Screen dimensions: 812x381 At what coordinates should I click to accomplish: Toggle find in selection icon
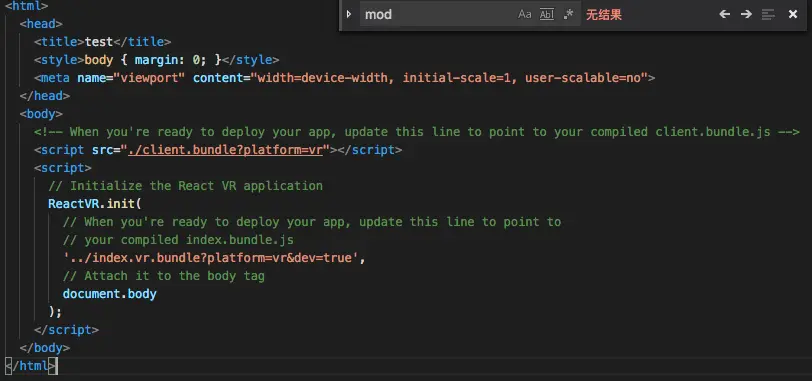tap(768, 14)
